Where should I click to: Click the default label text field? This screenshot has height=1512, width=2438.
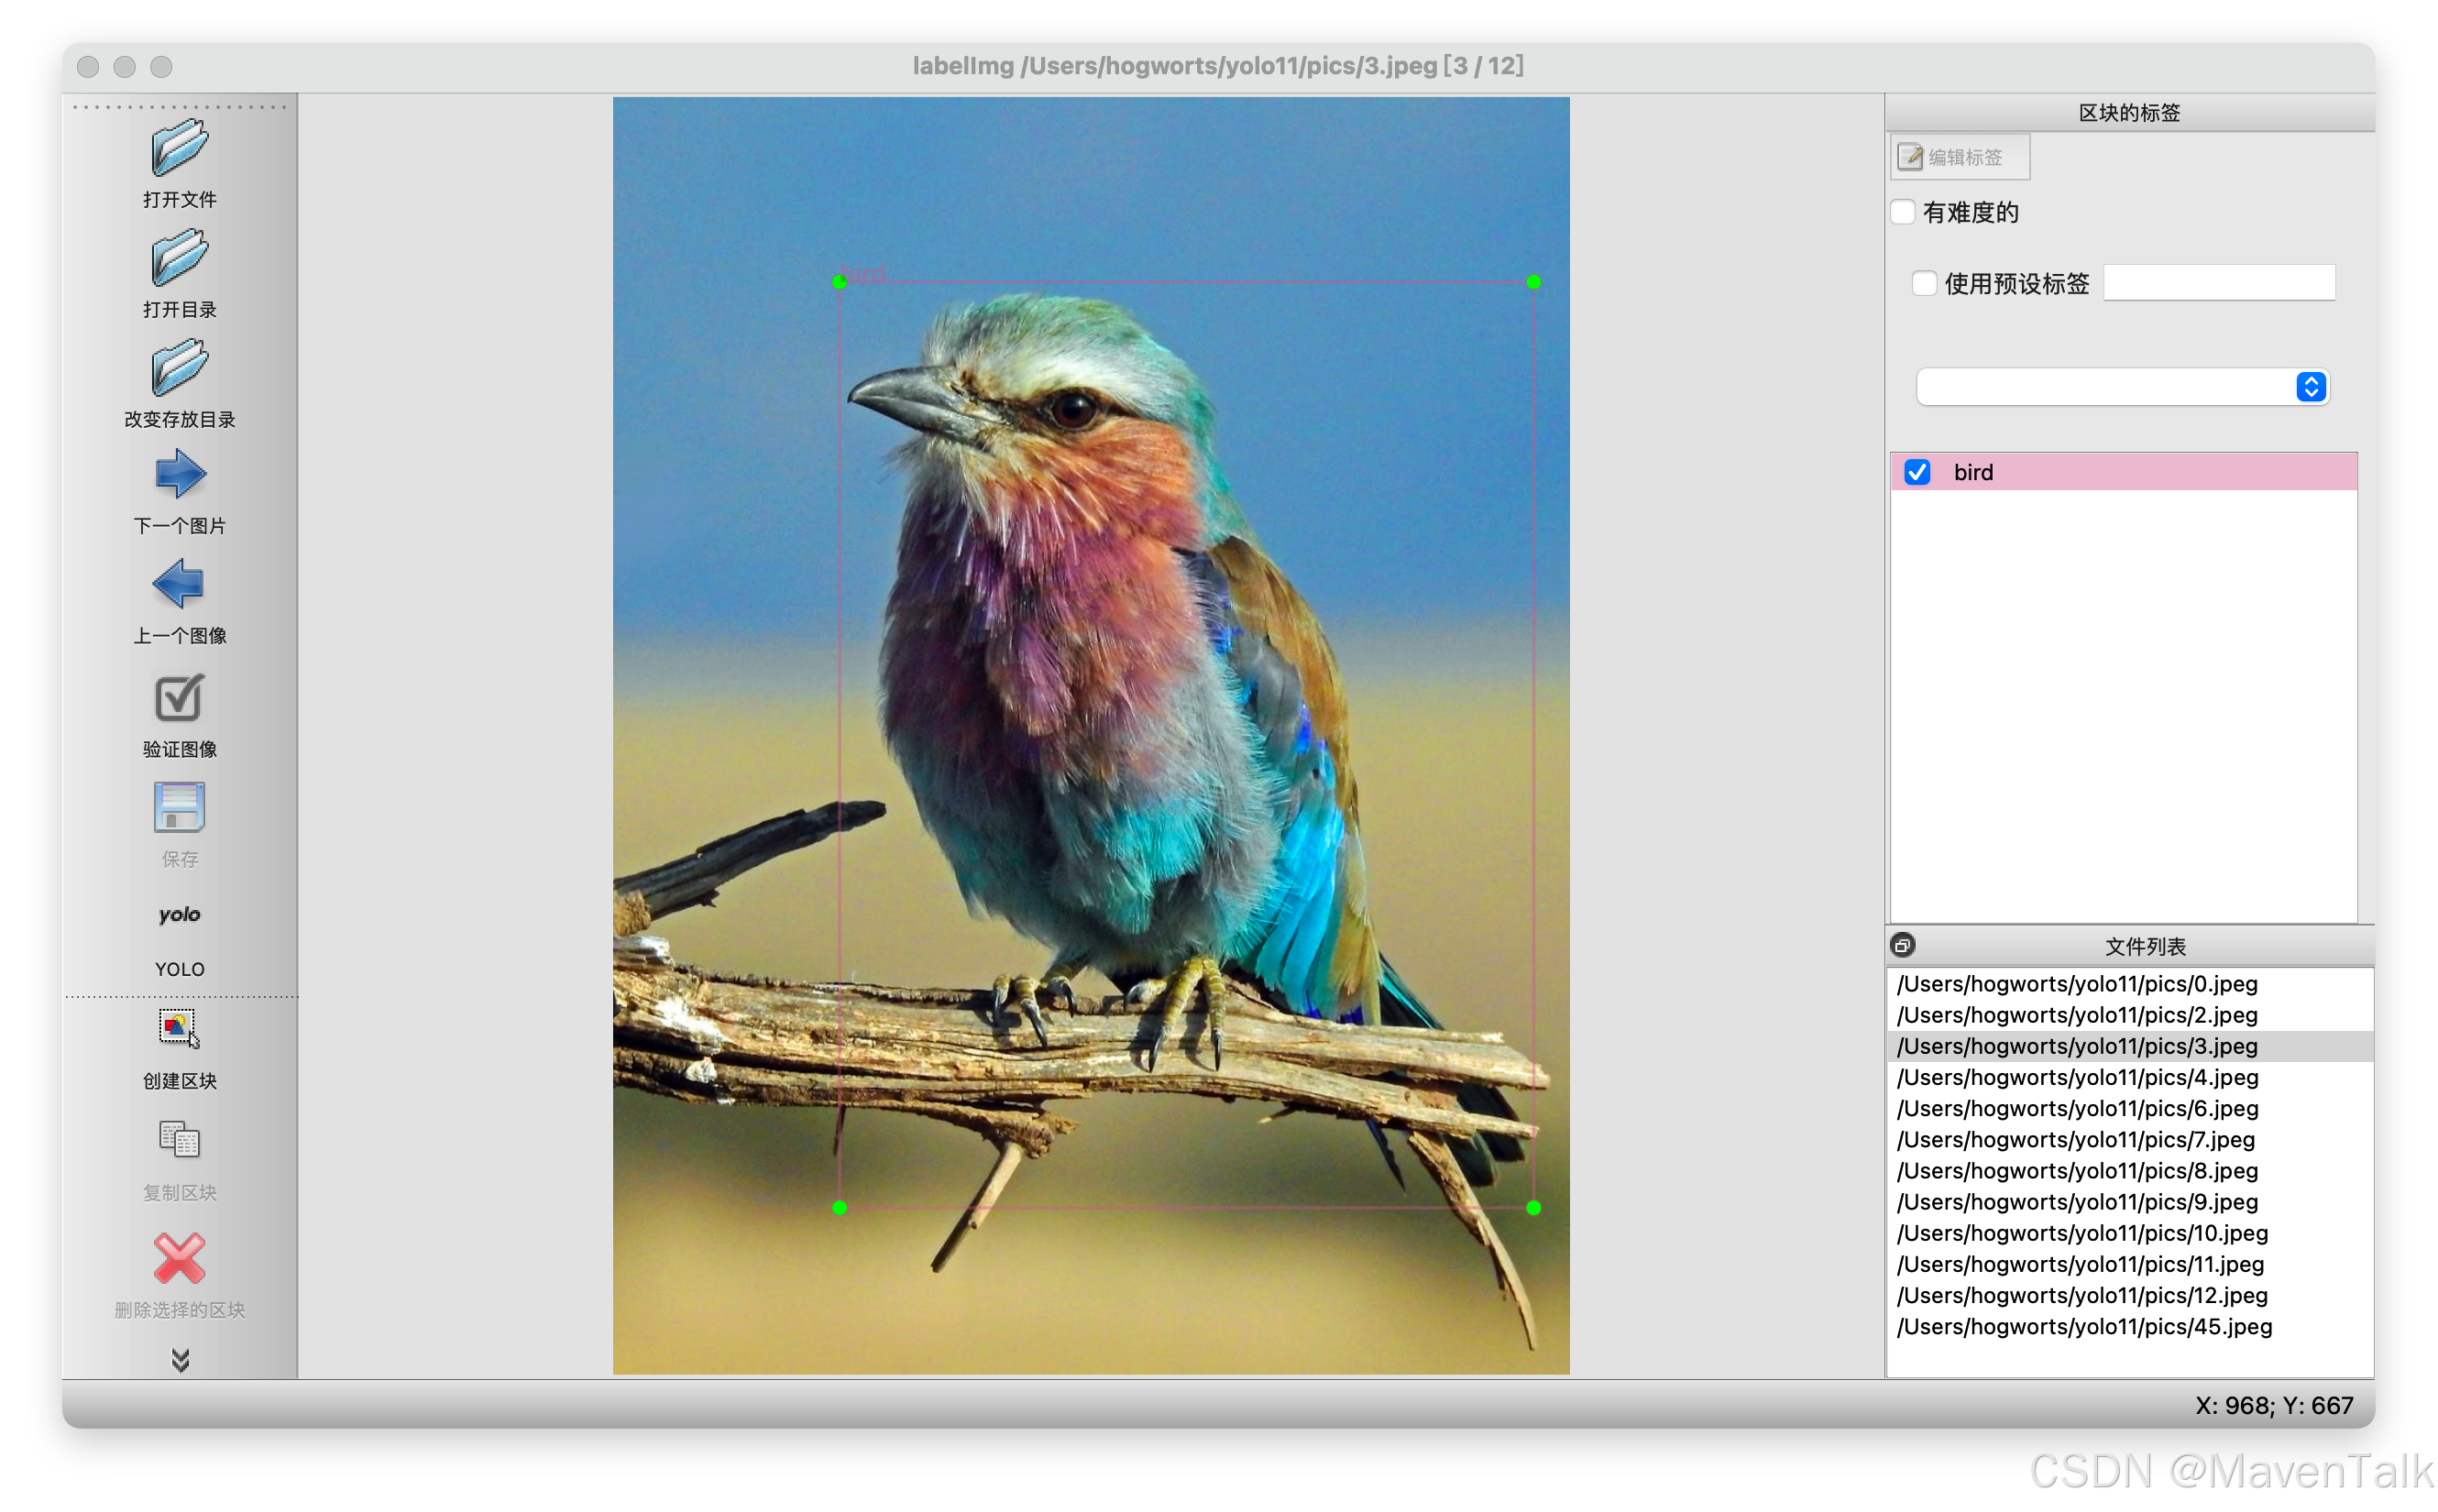click(x=2218, y=283)
